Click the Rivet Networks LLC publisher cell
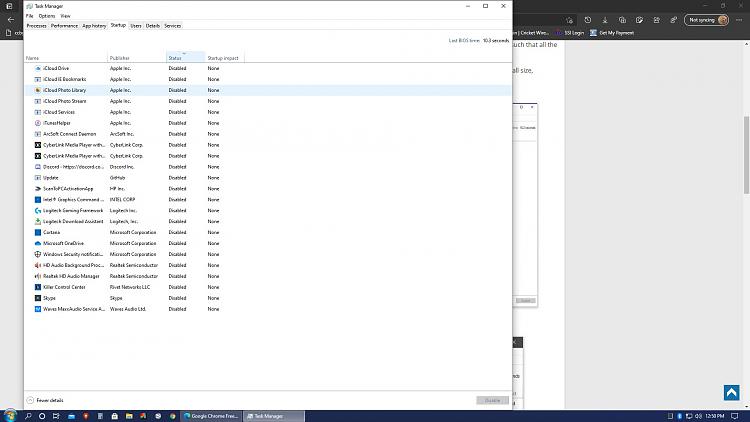This screenshot has height=422, width=750. coord(130,287)
